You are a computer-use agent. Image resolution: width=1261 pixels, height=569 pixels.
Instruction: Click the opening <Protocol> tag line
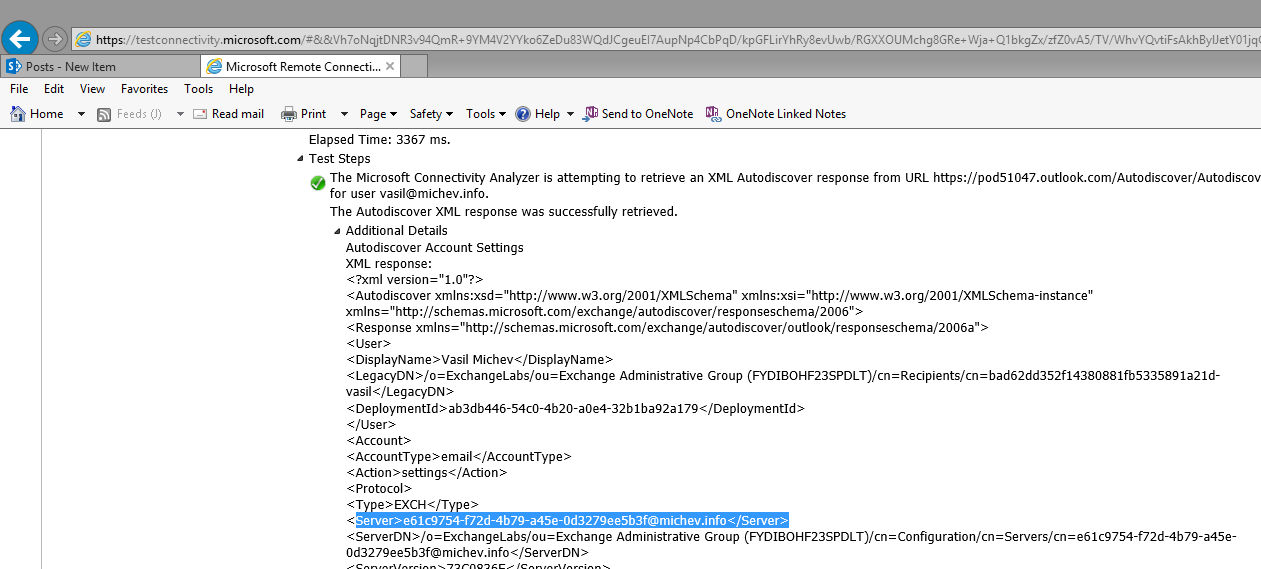click(378, 488)
